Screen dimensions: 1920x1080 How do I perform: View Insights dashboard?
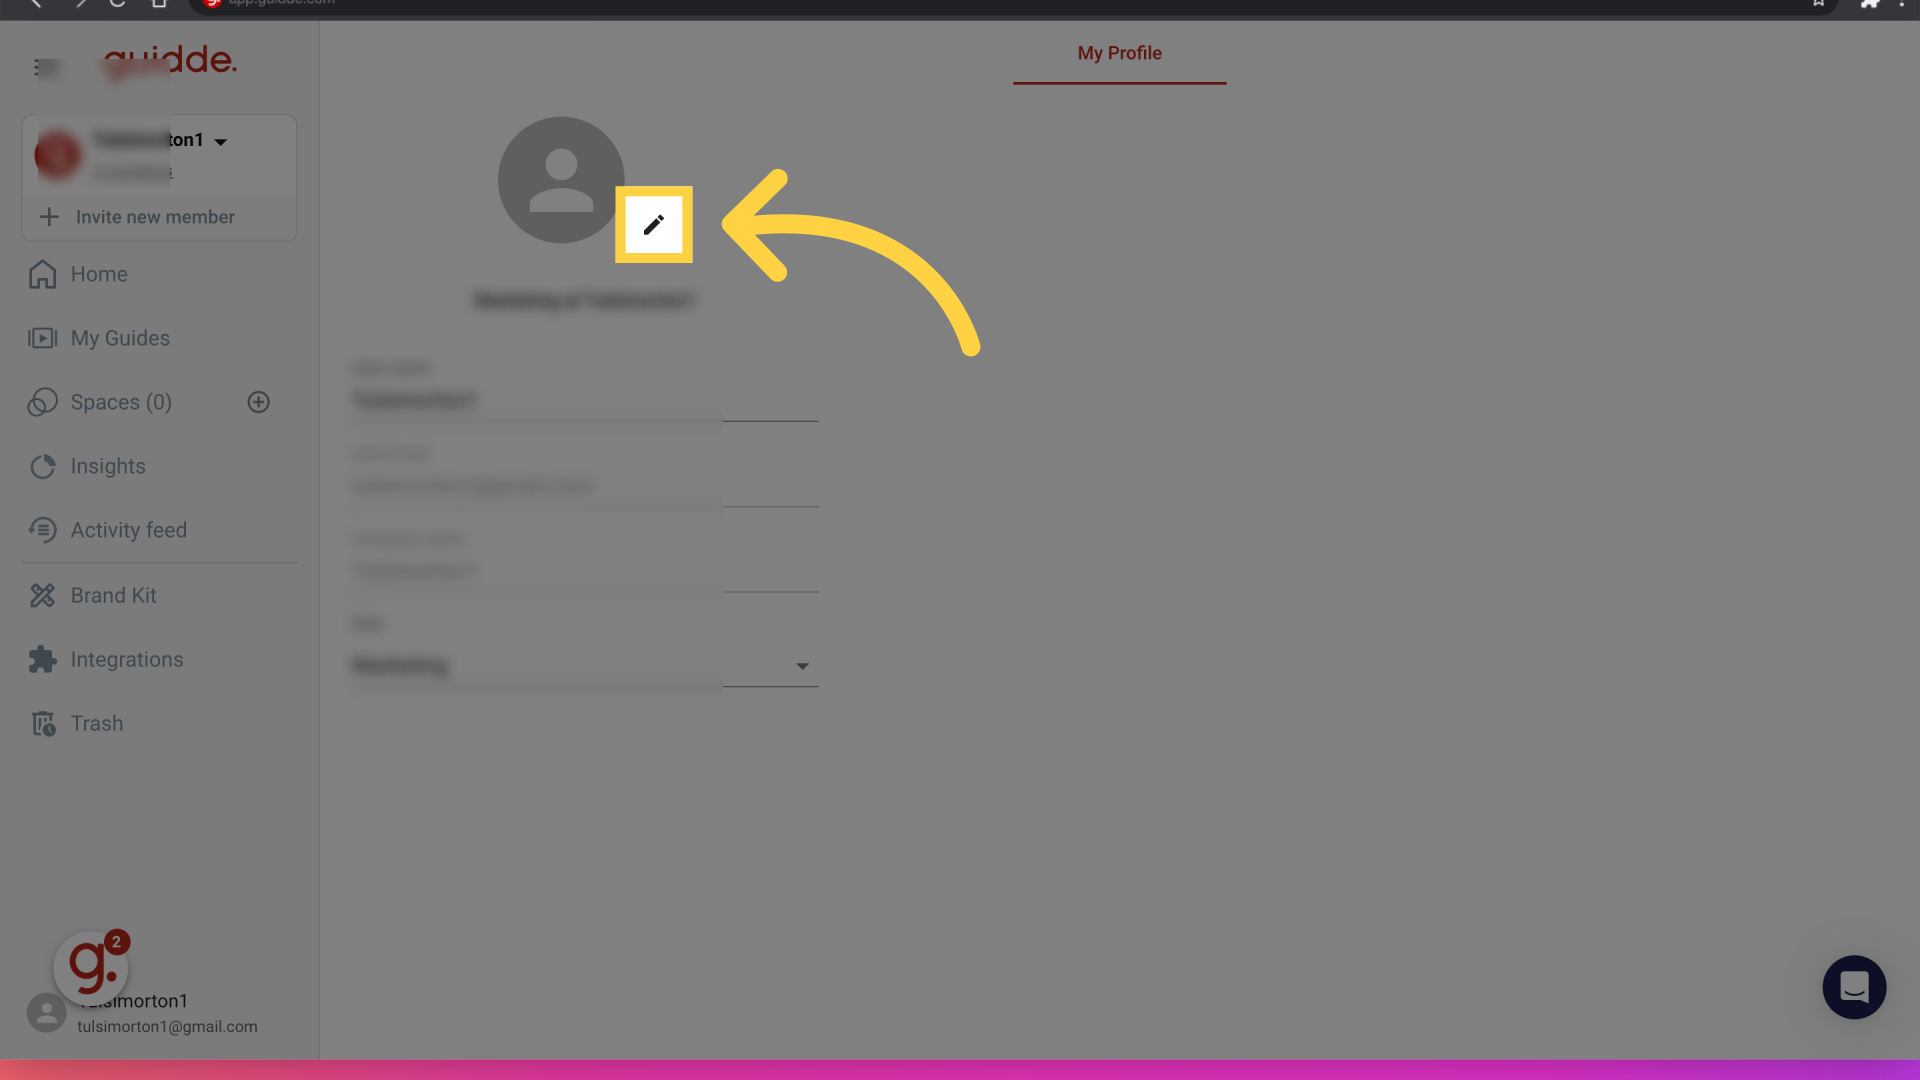coord(108,464)
